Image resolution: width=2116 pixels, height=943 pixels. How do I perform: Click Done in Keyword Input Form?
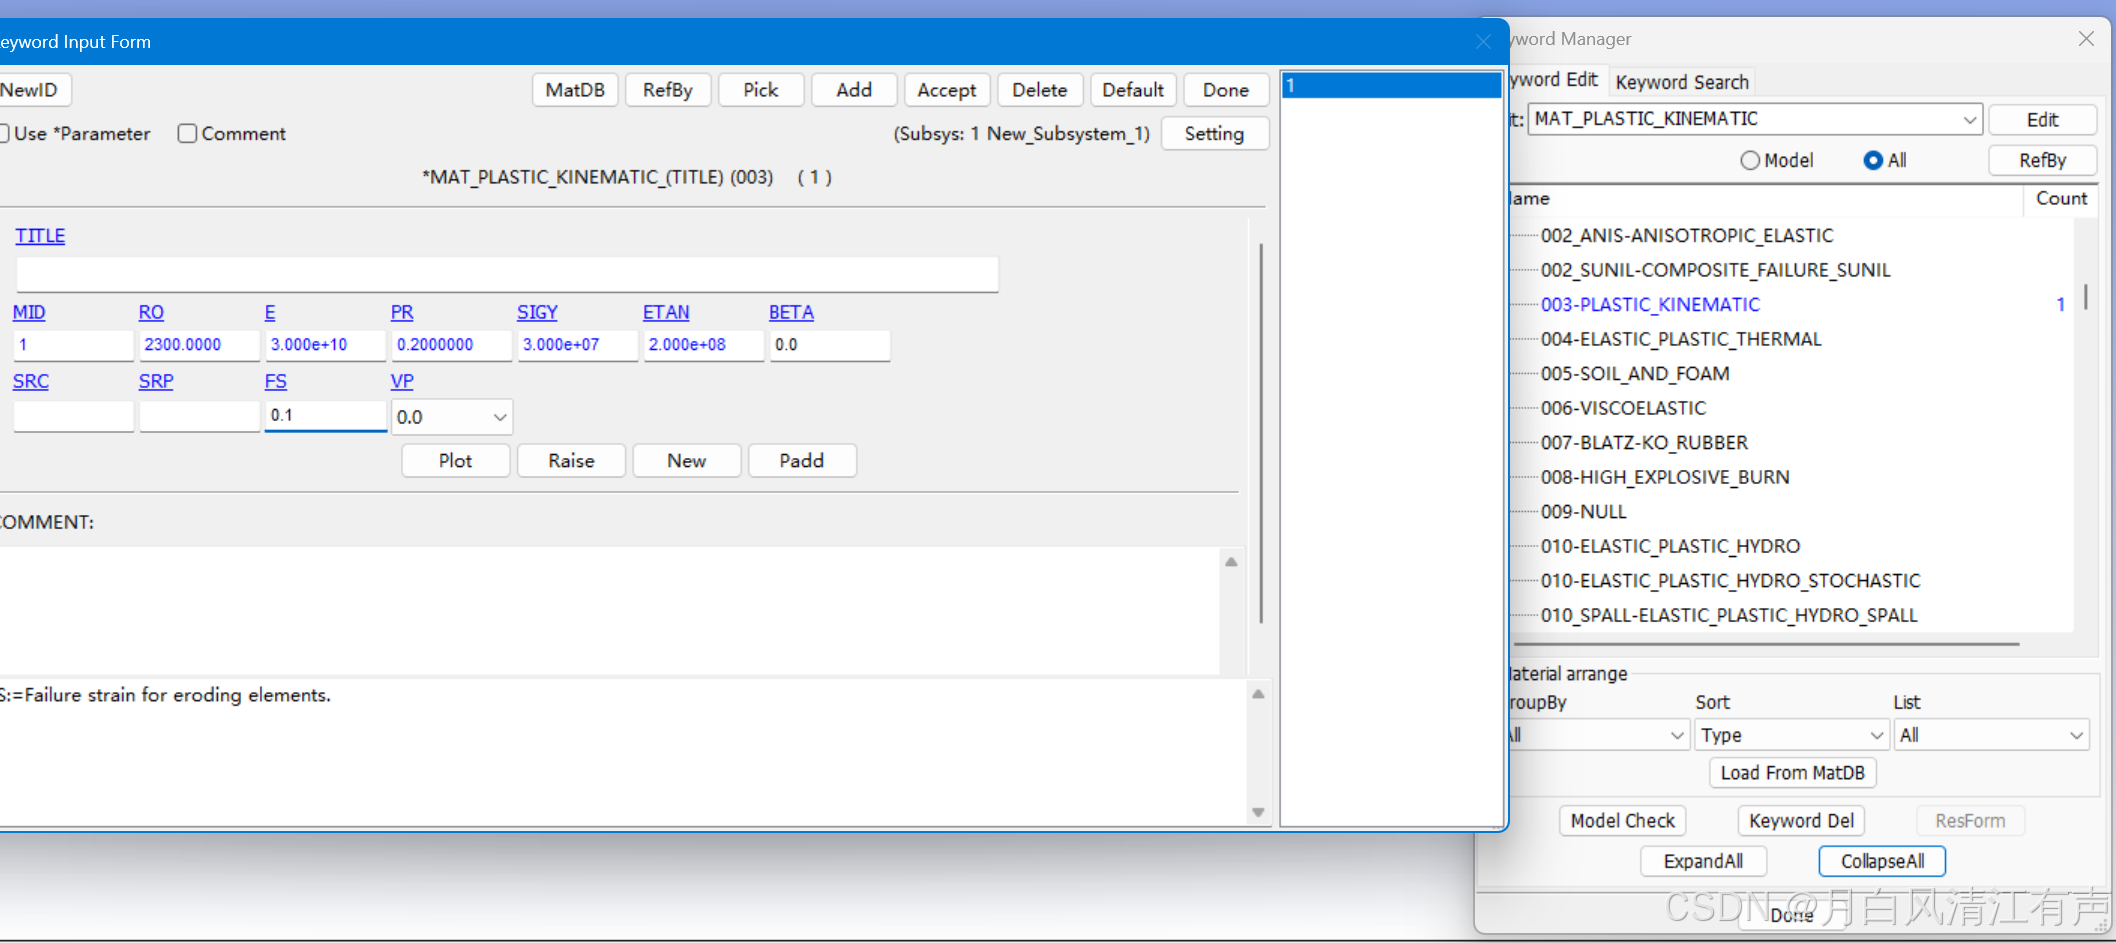click(x=1225, y=90)
